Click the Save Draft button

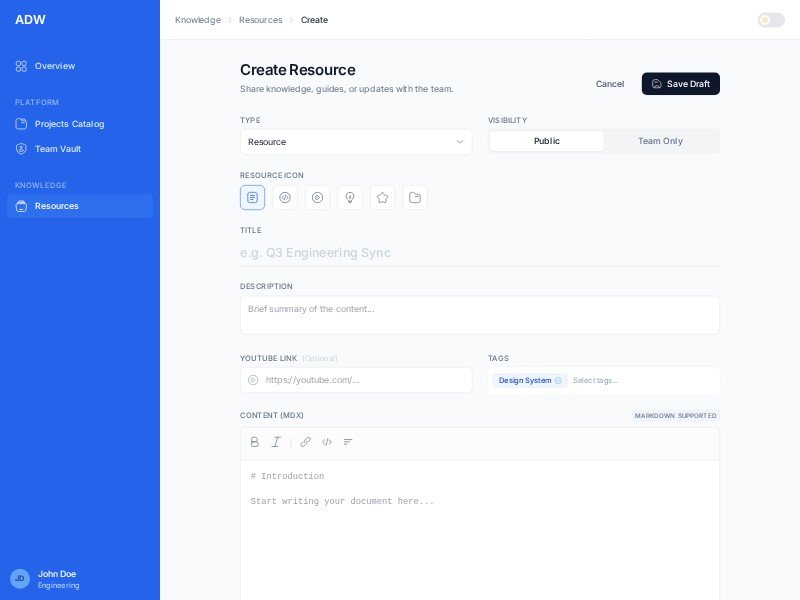coord(680,84)
